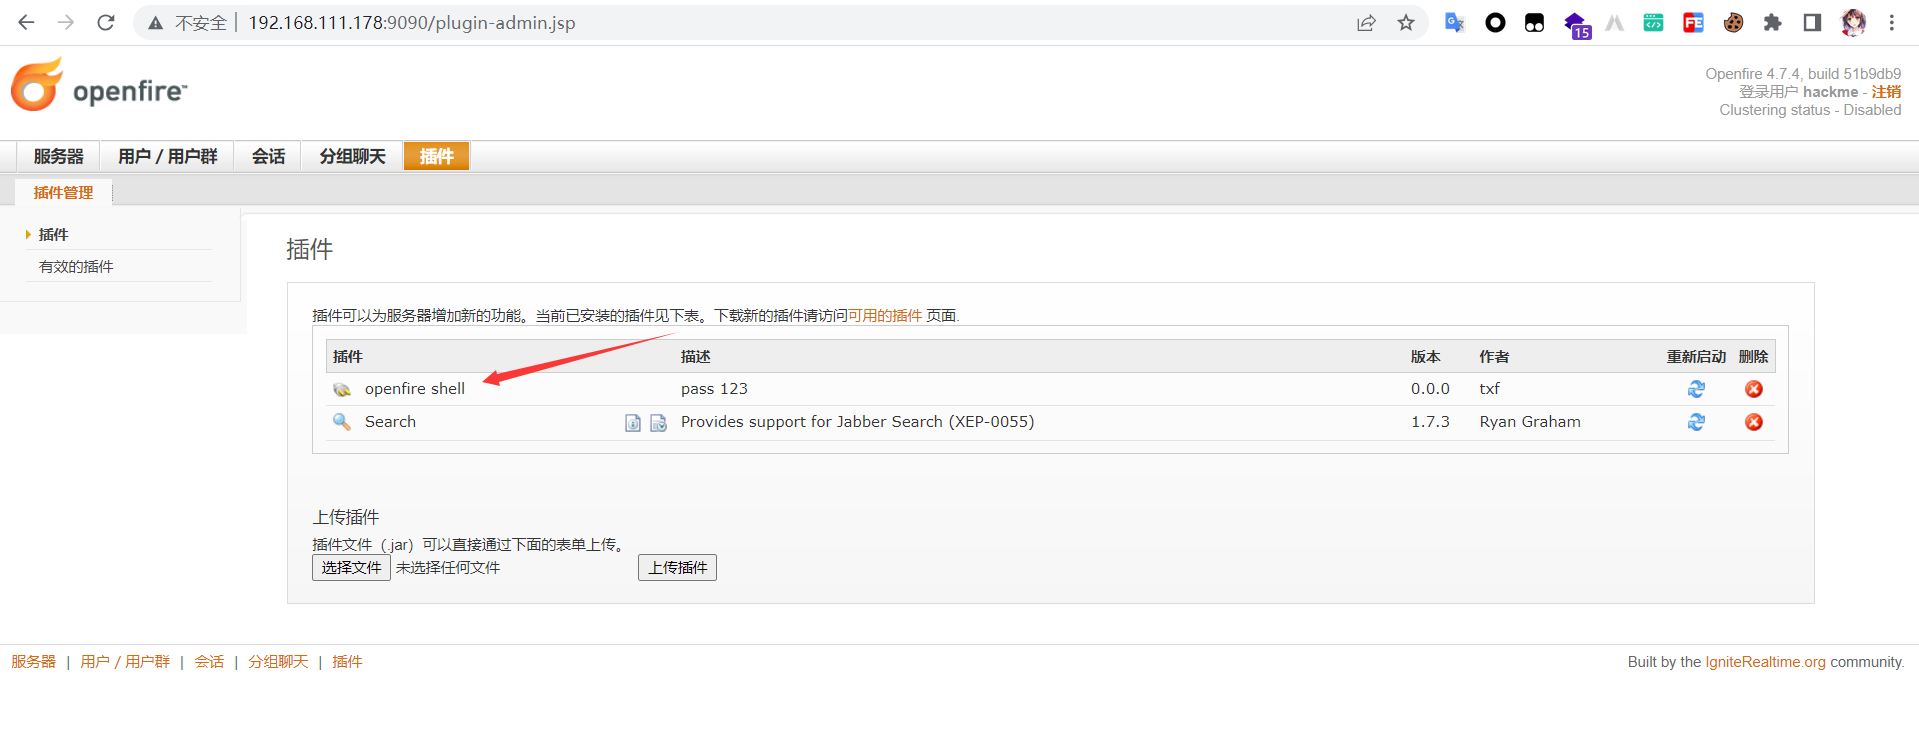Open Google Translate extension

tap(1455, 22)
